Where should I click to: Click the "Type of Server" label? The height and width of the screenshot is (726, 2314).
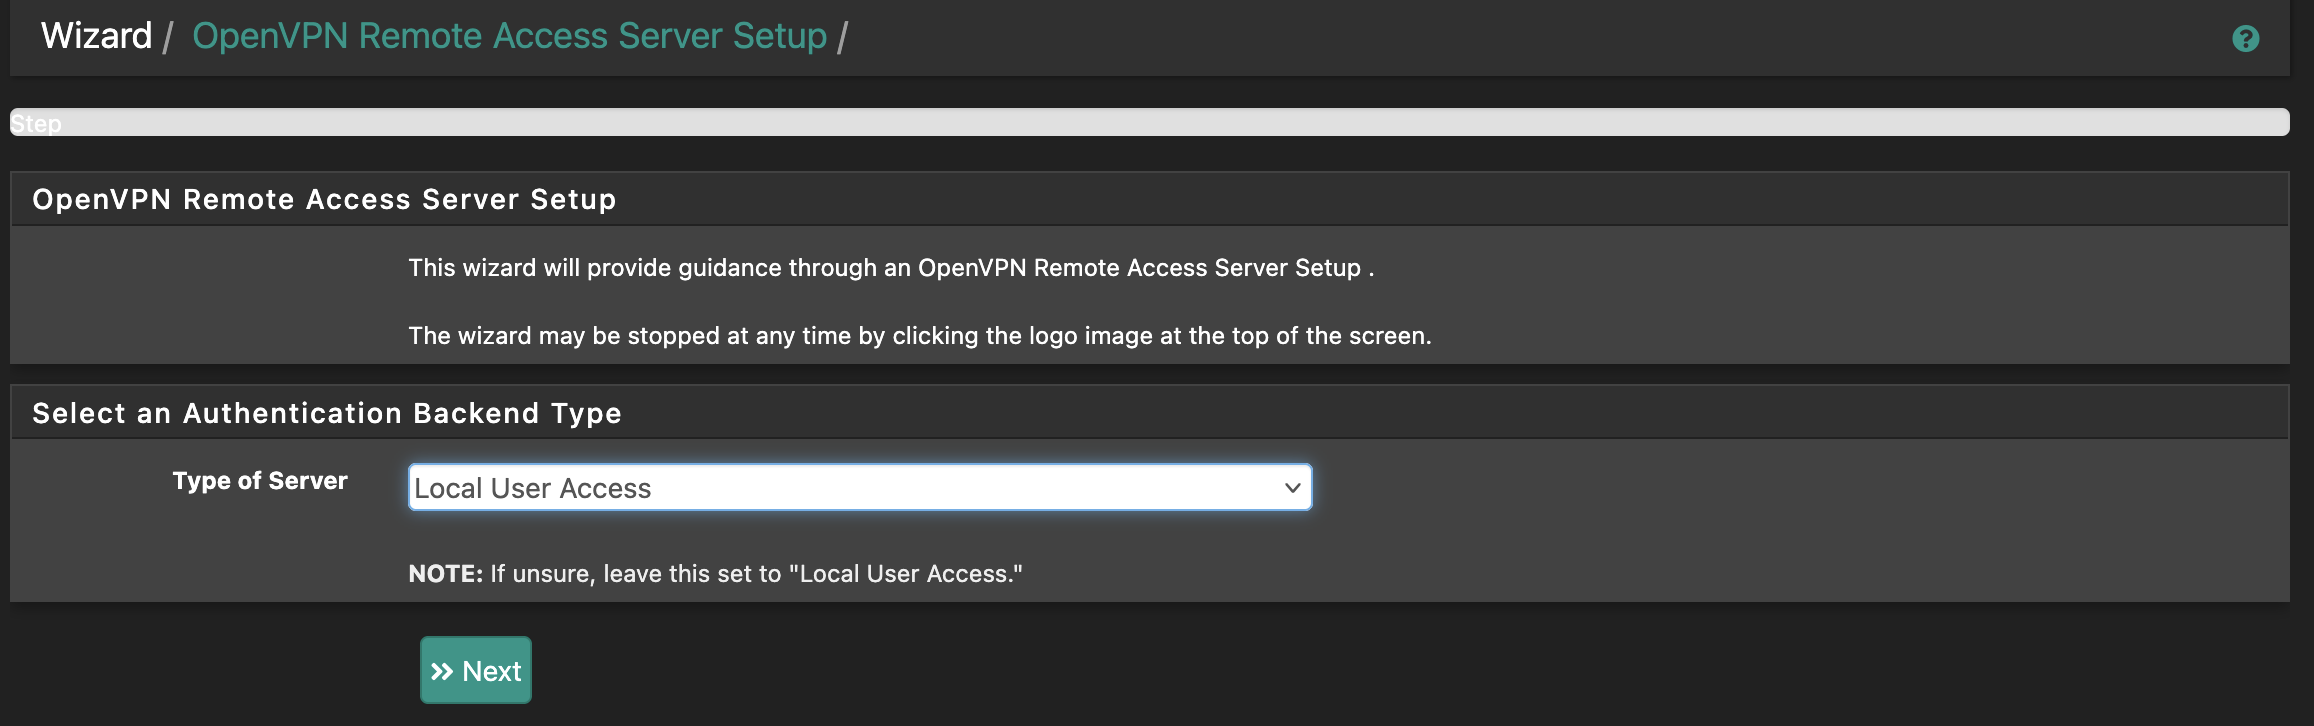click(260, 481)
